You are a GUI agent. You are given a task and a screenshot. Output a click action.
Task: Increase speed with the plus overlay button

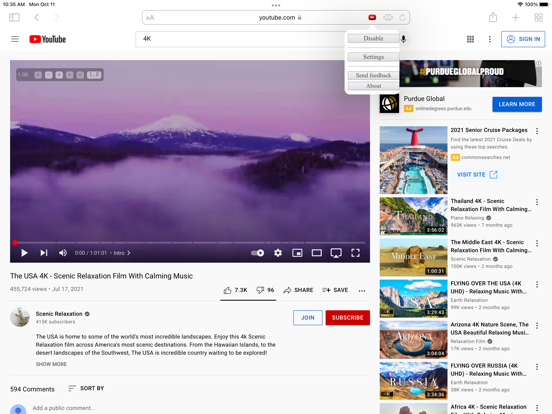pos(59,75)
